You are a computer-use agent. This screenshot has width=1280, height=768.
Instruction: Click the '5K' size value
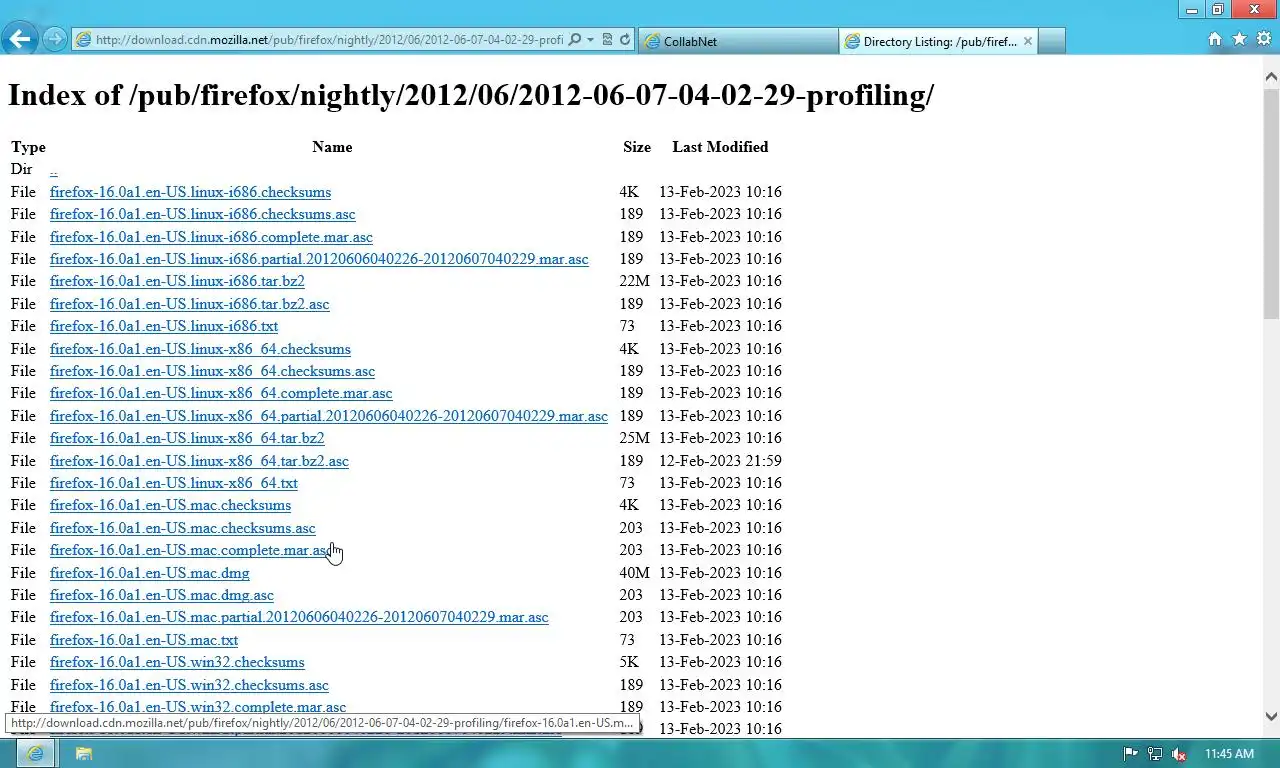(x=629, y=662)
